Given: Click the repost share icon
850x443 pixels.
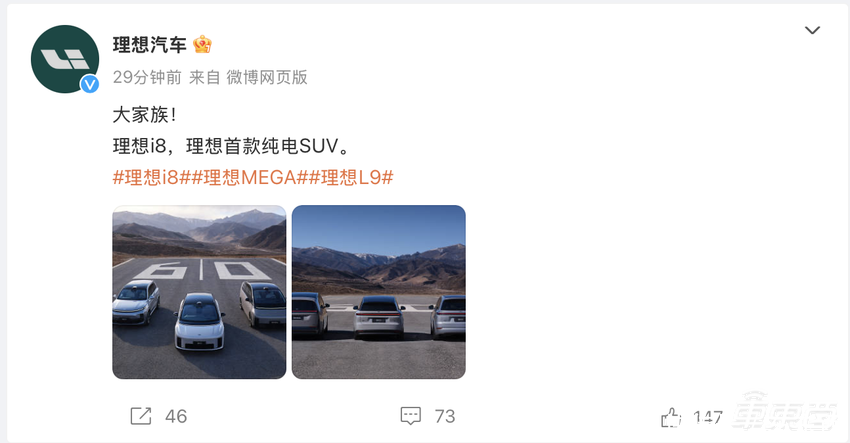Looking at the screenshot, I should 141,416.
